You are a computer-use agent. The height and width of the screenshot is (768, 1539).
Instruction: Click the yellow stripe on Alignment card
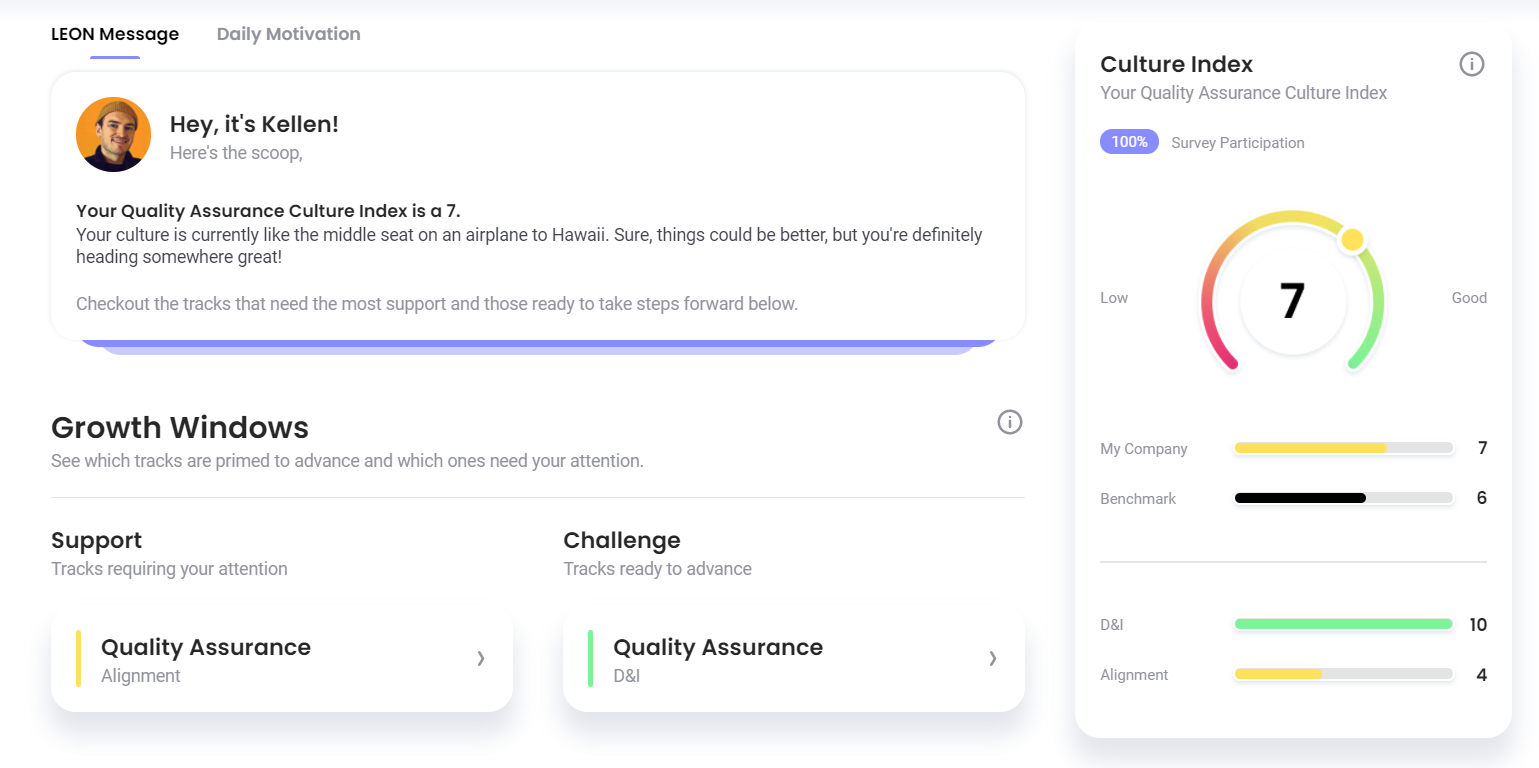pyautogui.click(x=78, y=659)
